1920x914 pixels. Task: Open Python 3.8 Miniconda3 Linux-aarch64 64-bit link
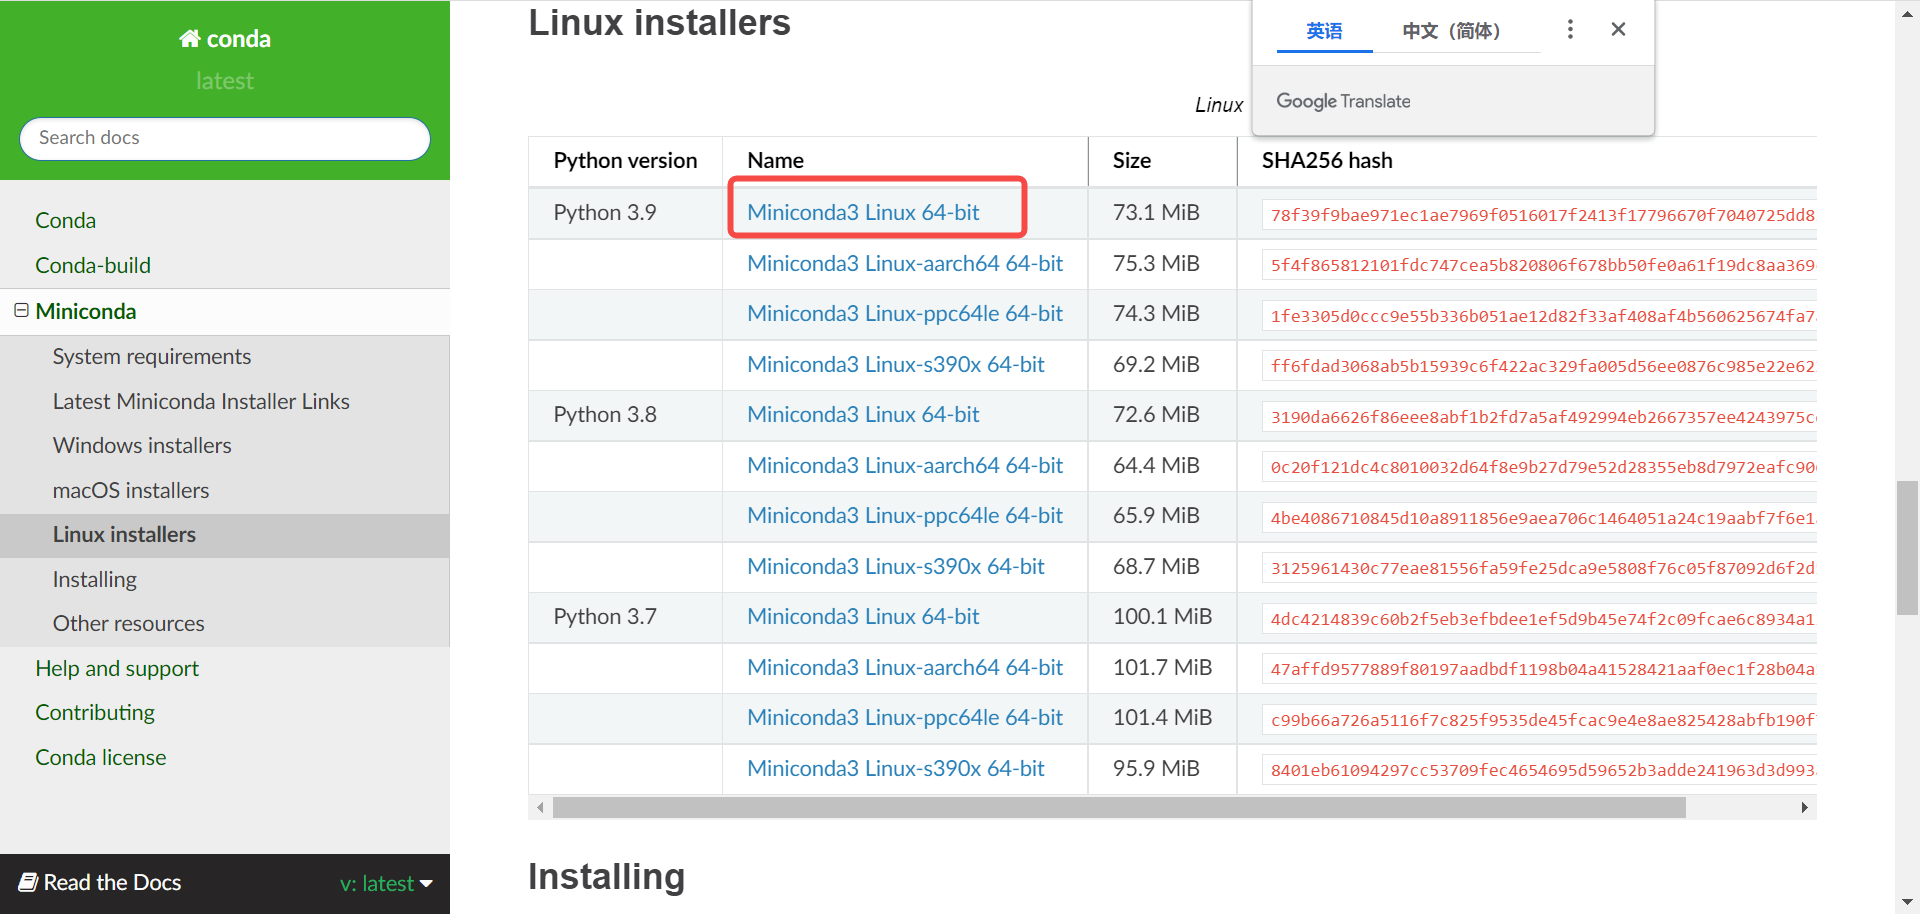[904, 465]
